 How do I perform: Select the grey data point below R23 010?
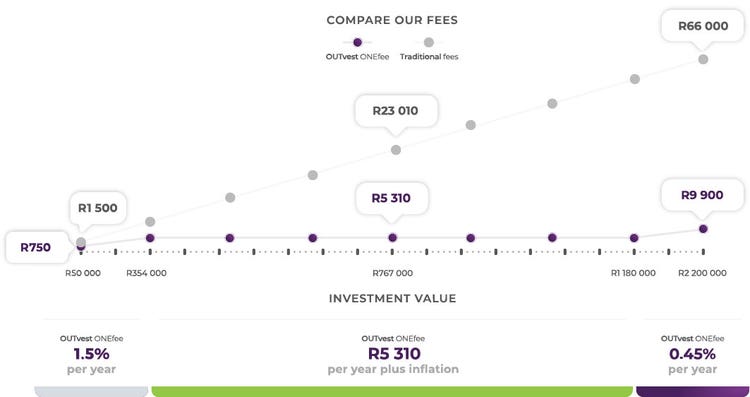tap(396, 150)
